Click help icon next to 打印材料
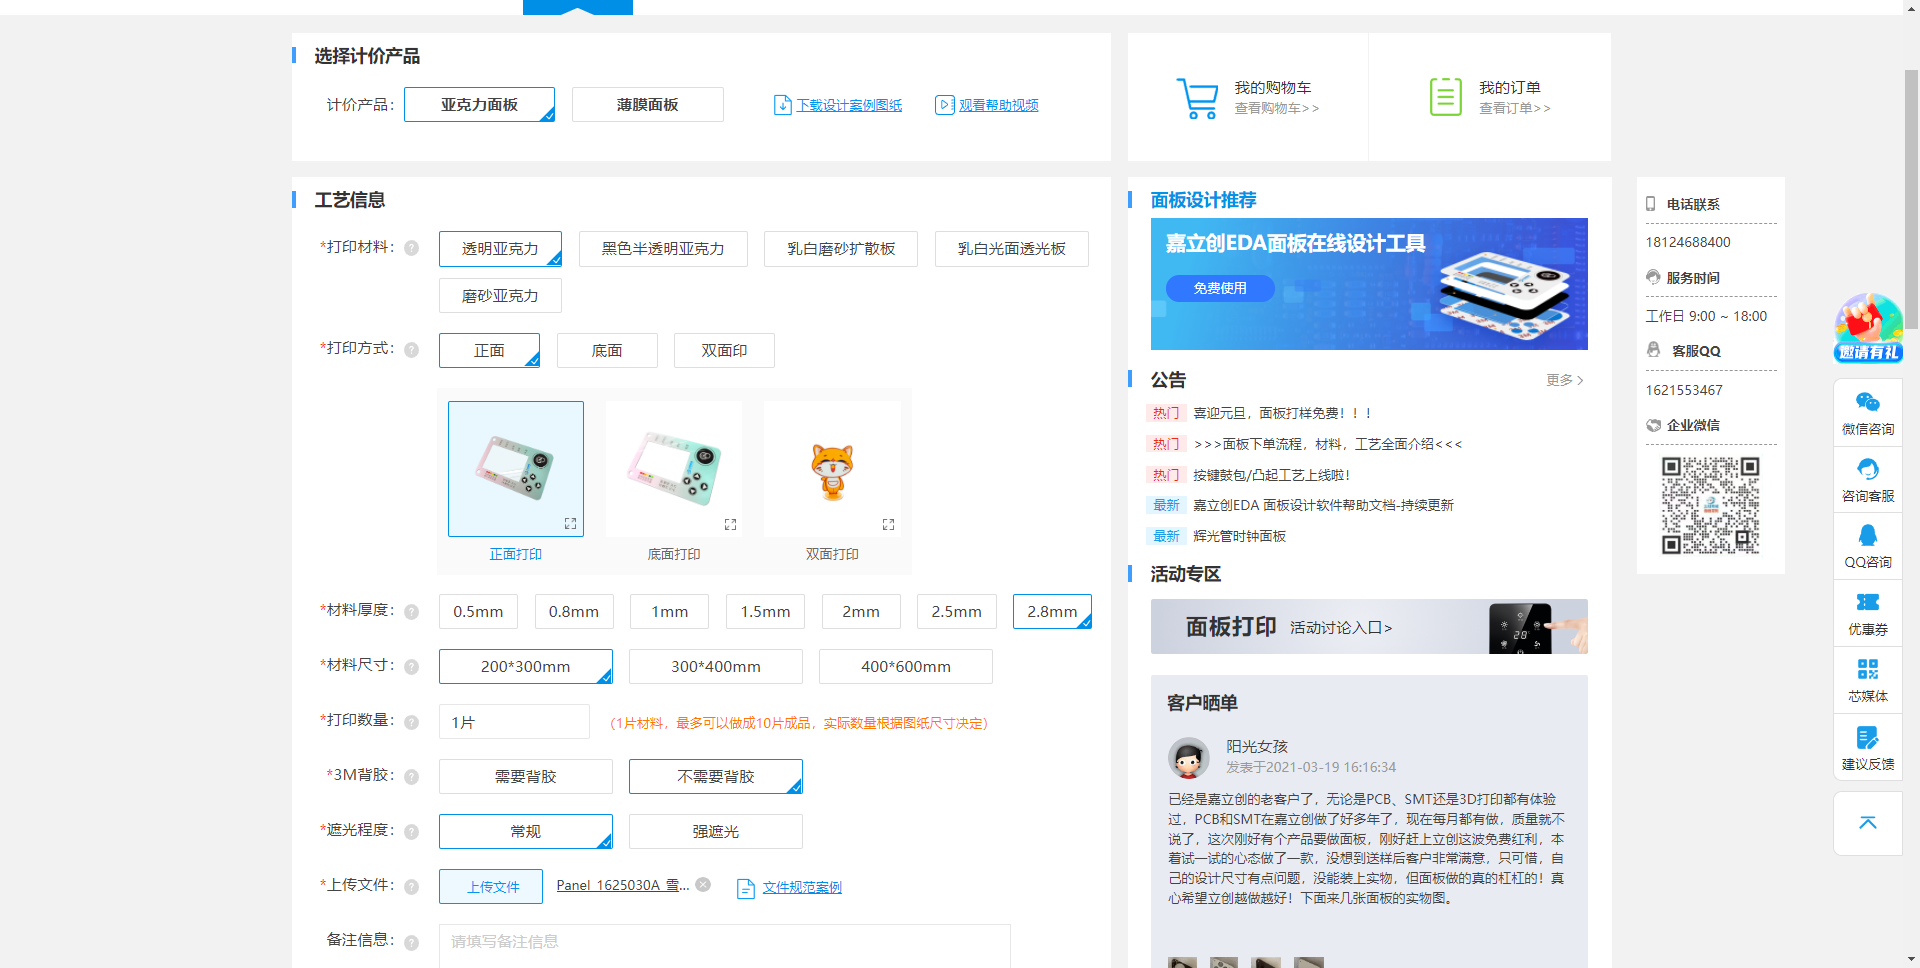Viewport: 1920px width, 968px height. (411, 248)
